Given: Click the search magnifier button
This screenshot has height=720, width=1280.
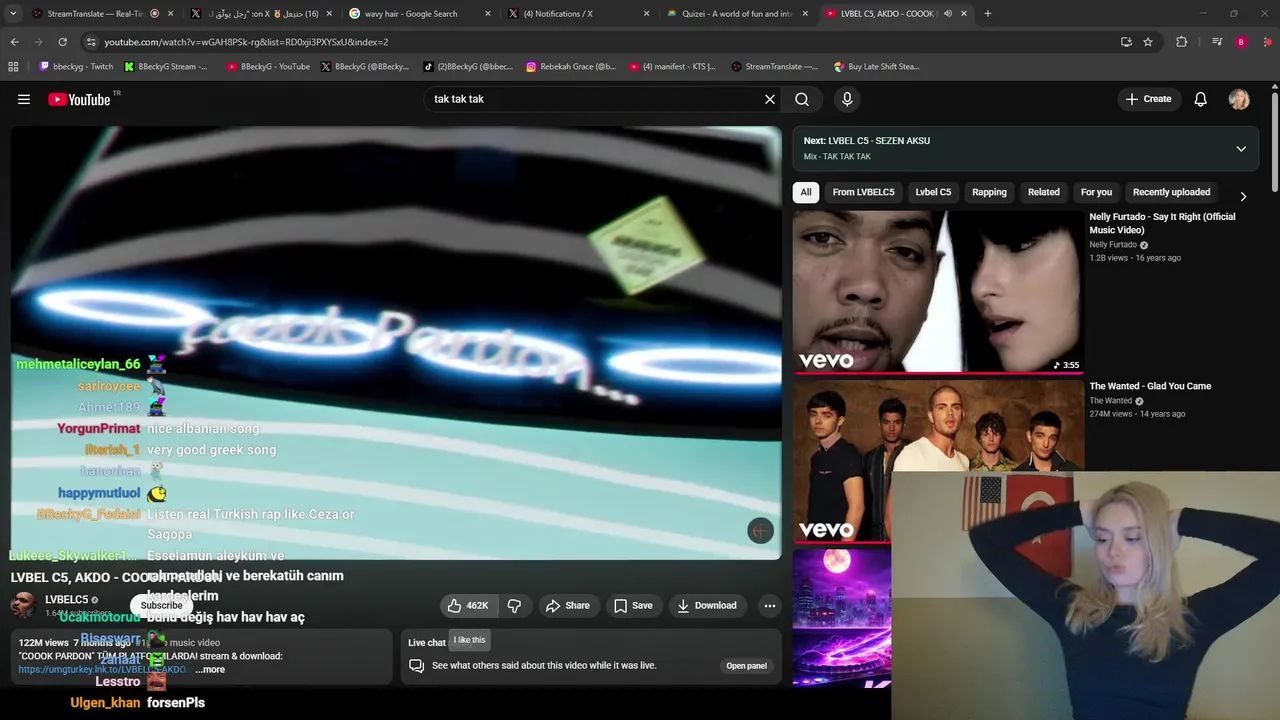Looking at the screenshot, I should click(802, 99).
